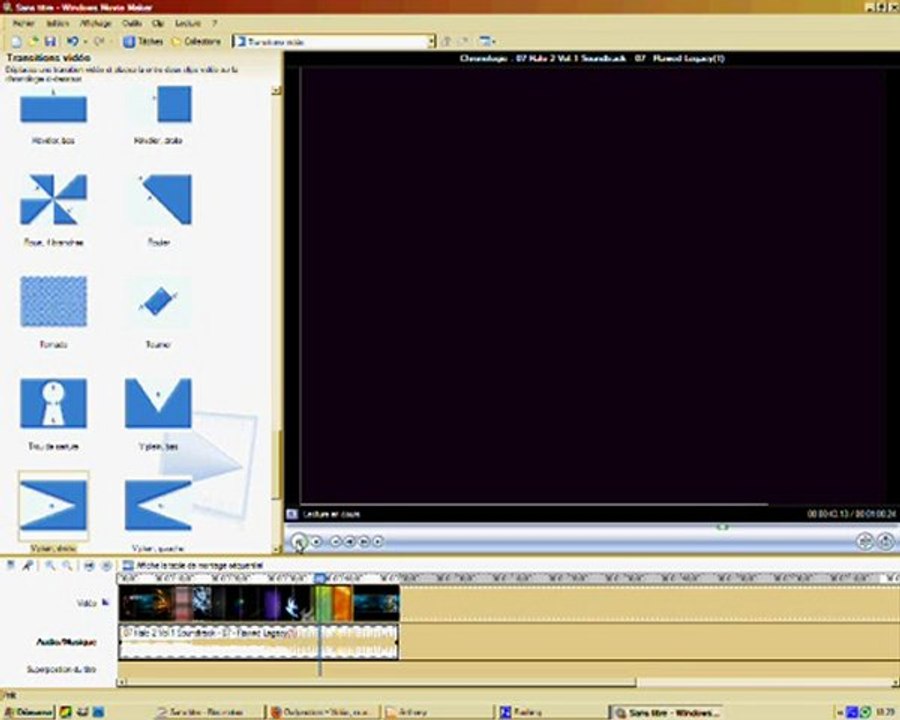The image size is (900, 720).
Task: Switch to Sans titre - Windows Movie Maker taskbar button
Action: 667,713
